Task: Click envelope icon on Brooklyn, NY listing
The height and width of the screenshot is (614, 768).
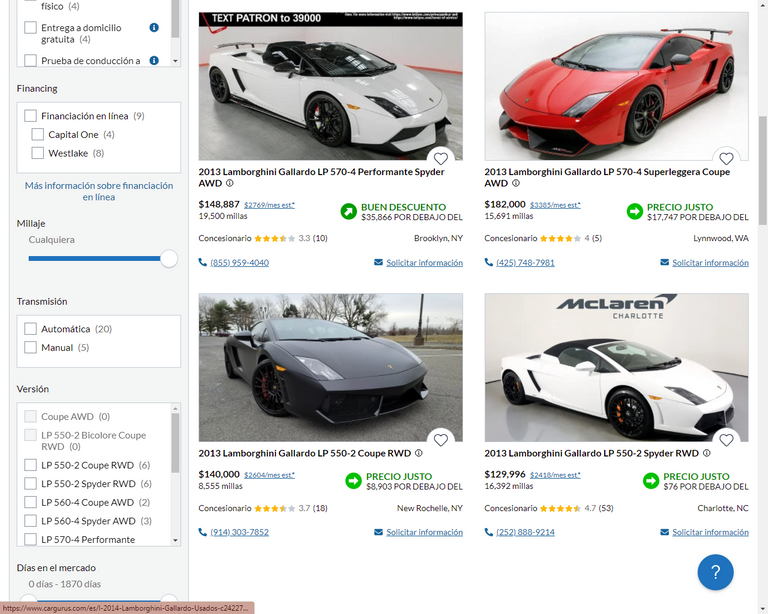Action: (x=378, y=262)
